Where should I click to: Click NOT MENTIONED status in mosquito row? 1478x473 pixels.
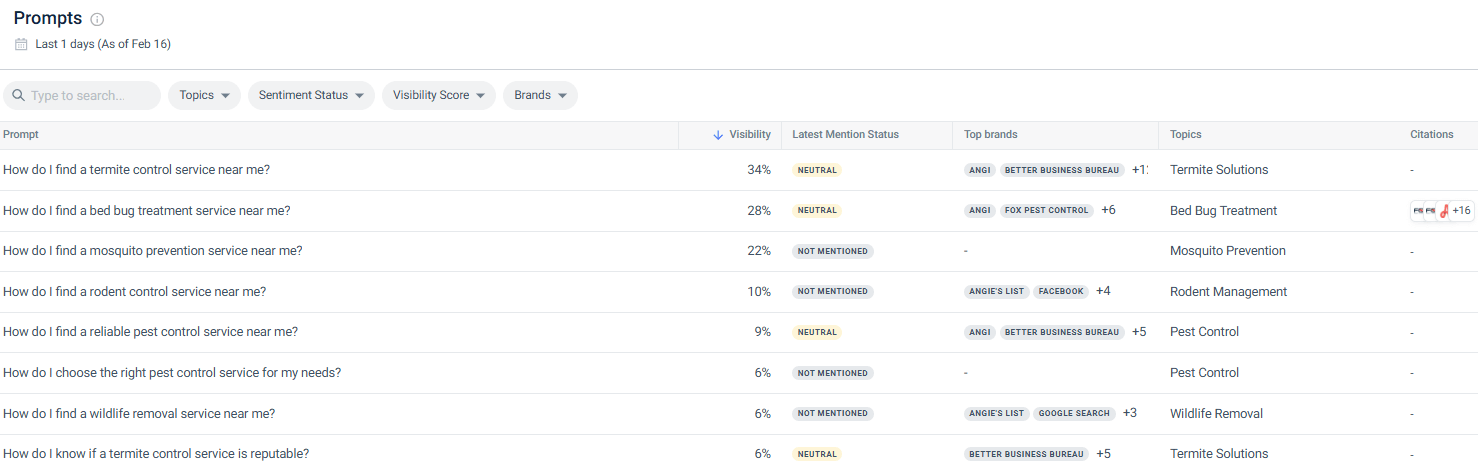833,251
